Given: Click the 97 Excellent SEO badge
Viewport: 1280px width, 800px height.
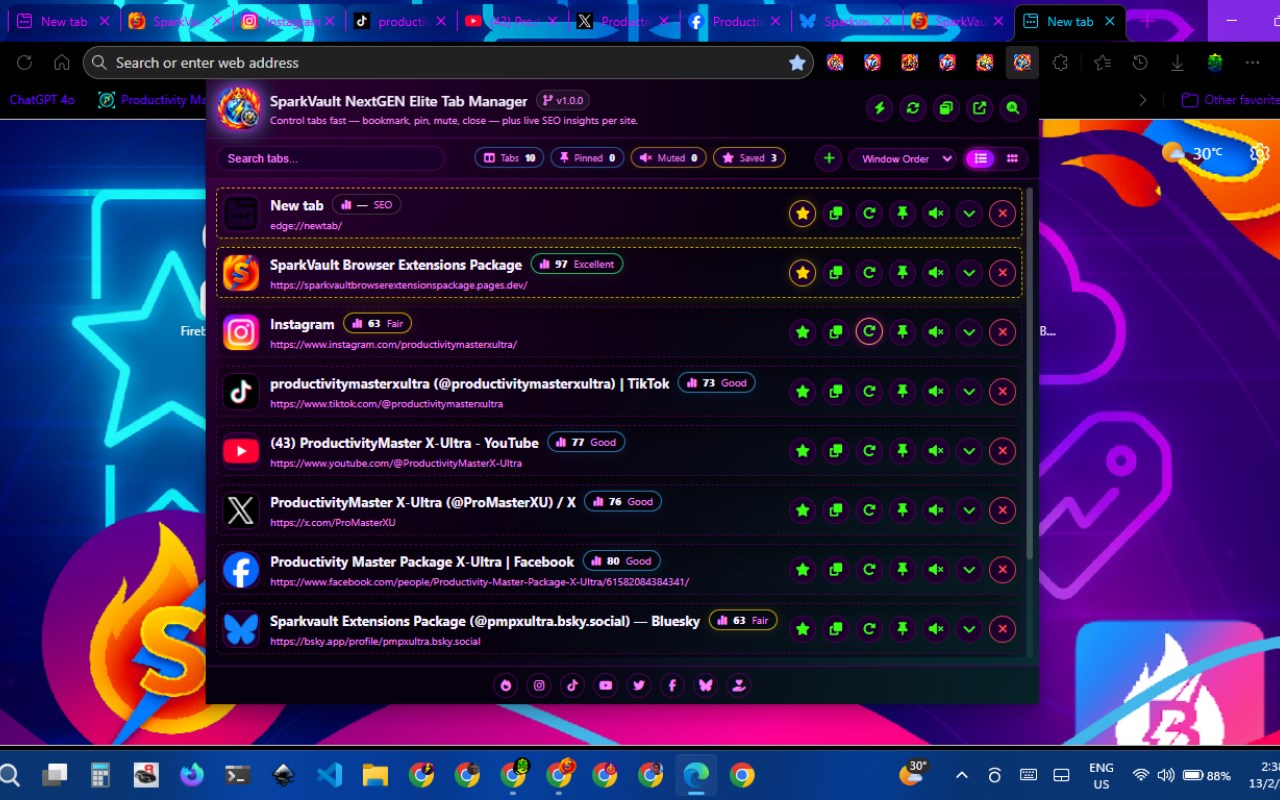Looking at the screenshot, I should point(577,264).
